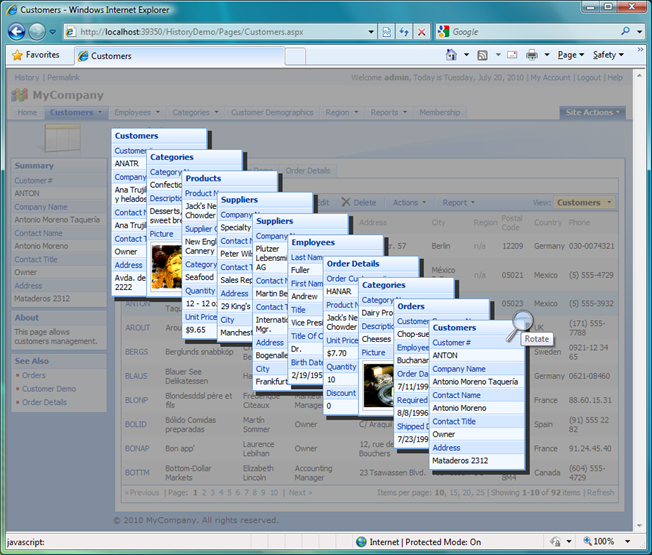Click the Rotate magnifier icon
The width and height of the screenshot is (652, 555).
(519, 326)
